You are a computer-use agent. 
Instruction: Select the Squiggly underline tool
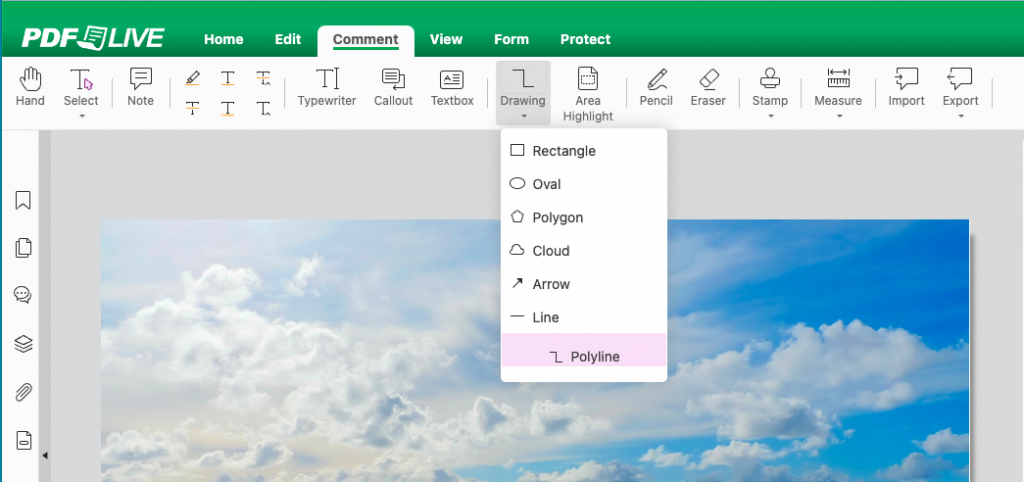pos(227,108)
